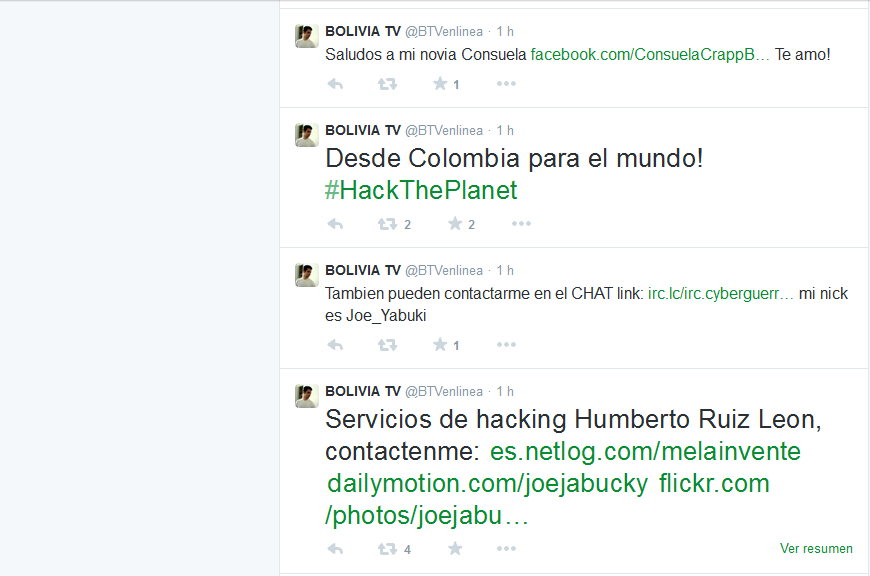Click Ver resumen on the last tweet
The height and width of the screenshot is (576, 870).
pos(816,549)
